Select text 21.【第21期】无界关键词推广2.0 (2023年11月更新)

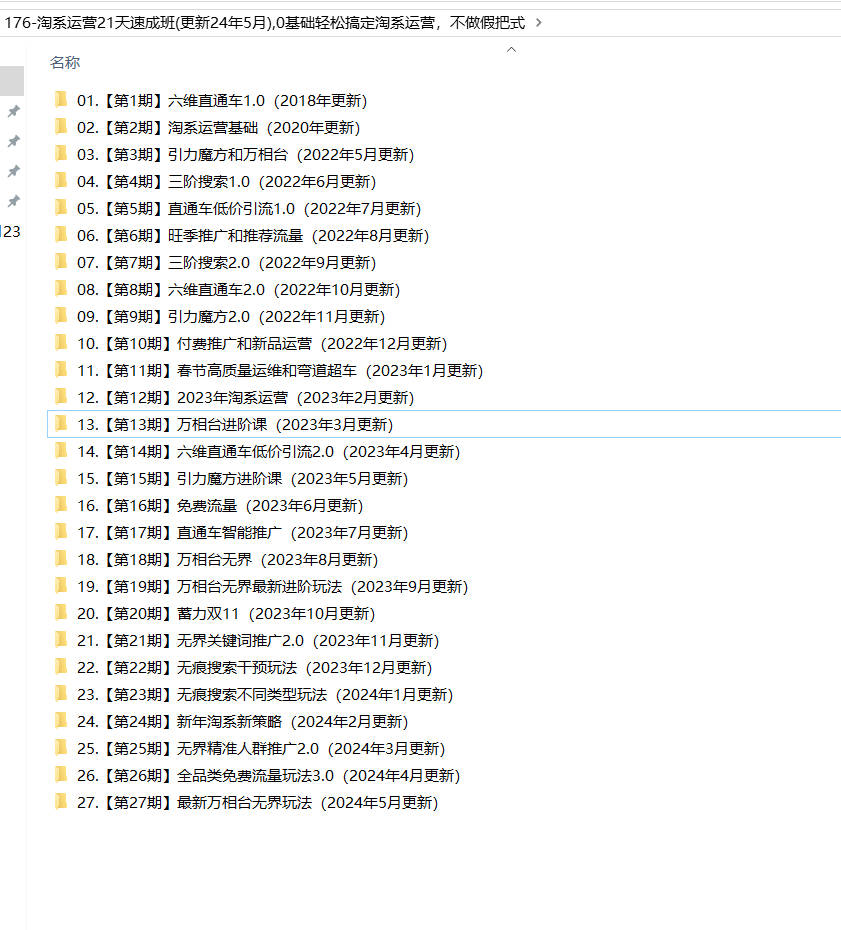[258, 641]
